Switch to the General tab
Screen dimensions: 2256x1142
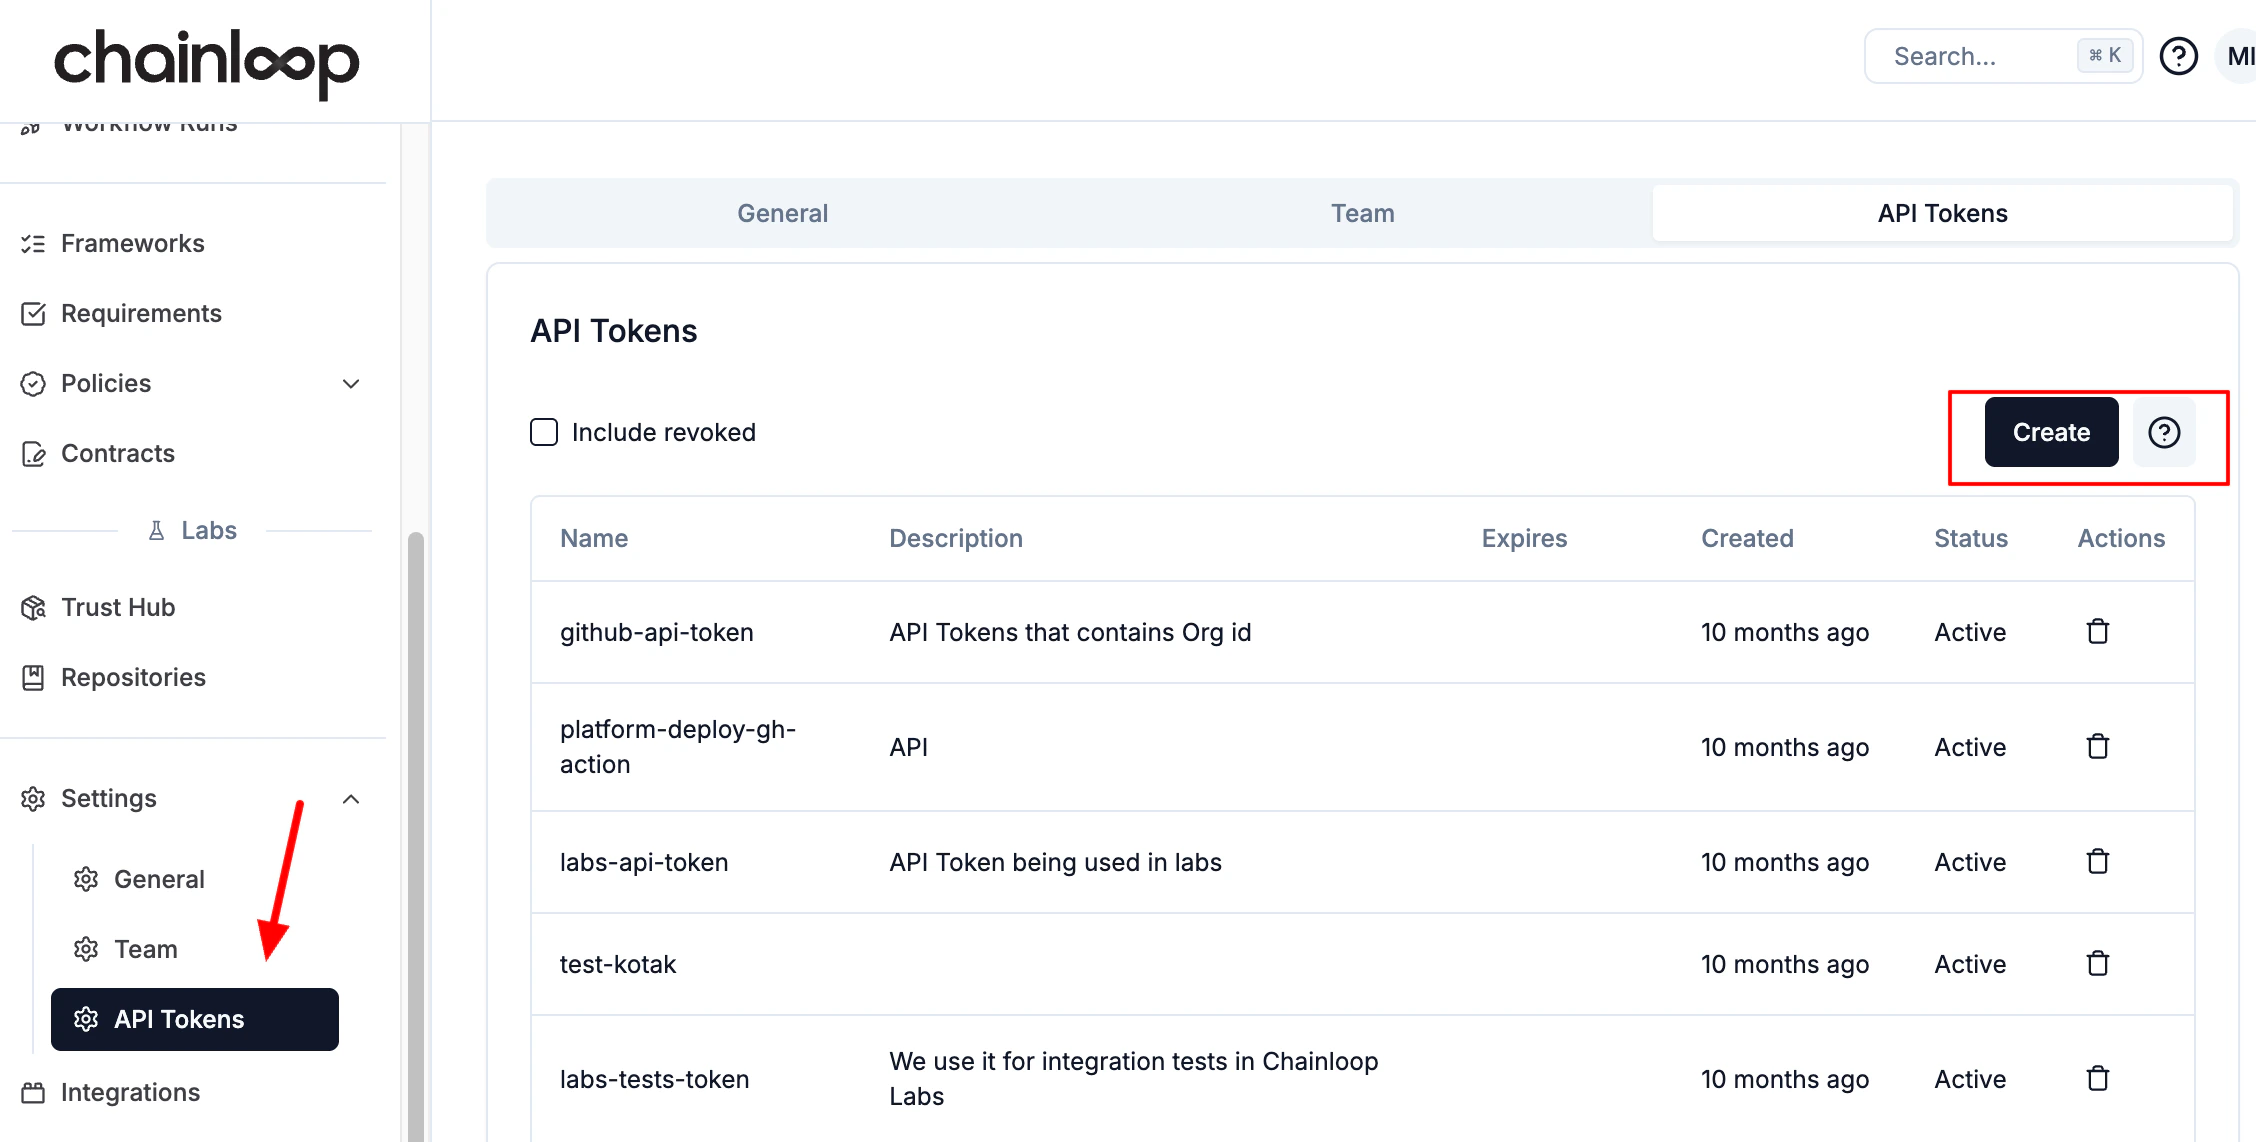point(782,213)
